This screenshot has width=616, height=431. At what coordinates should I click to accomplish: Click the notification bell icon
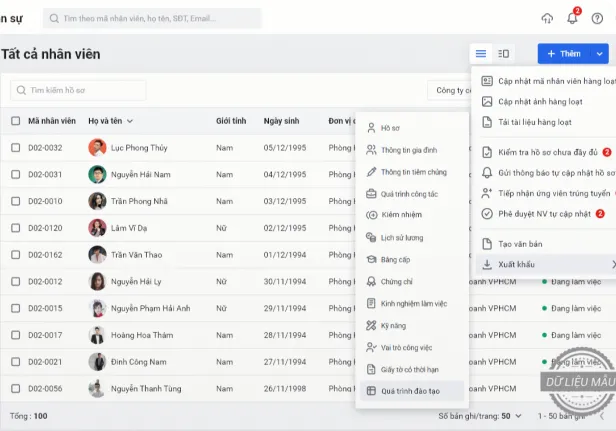572,18
